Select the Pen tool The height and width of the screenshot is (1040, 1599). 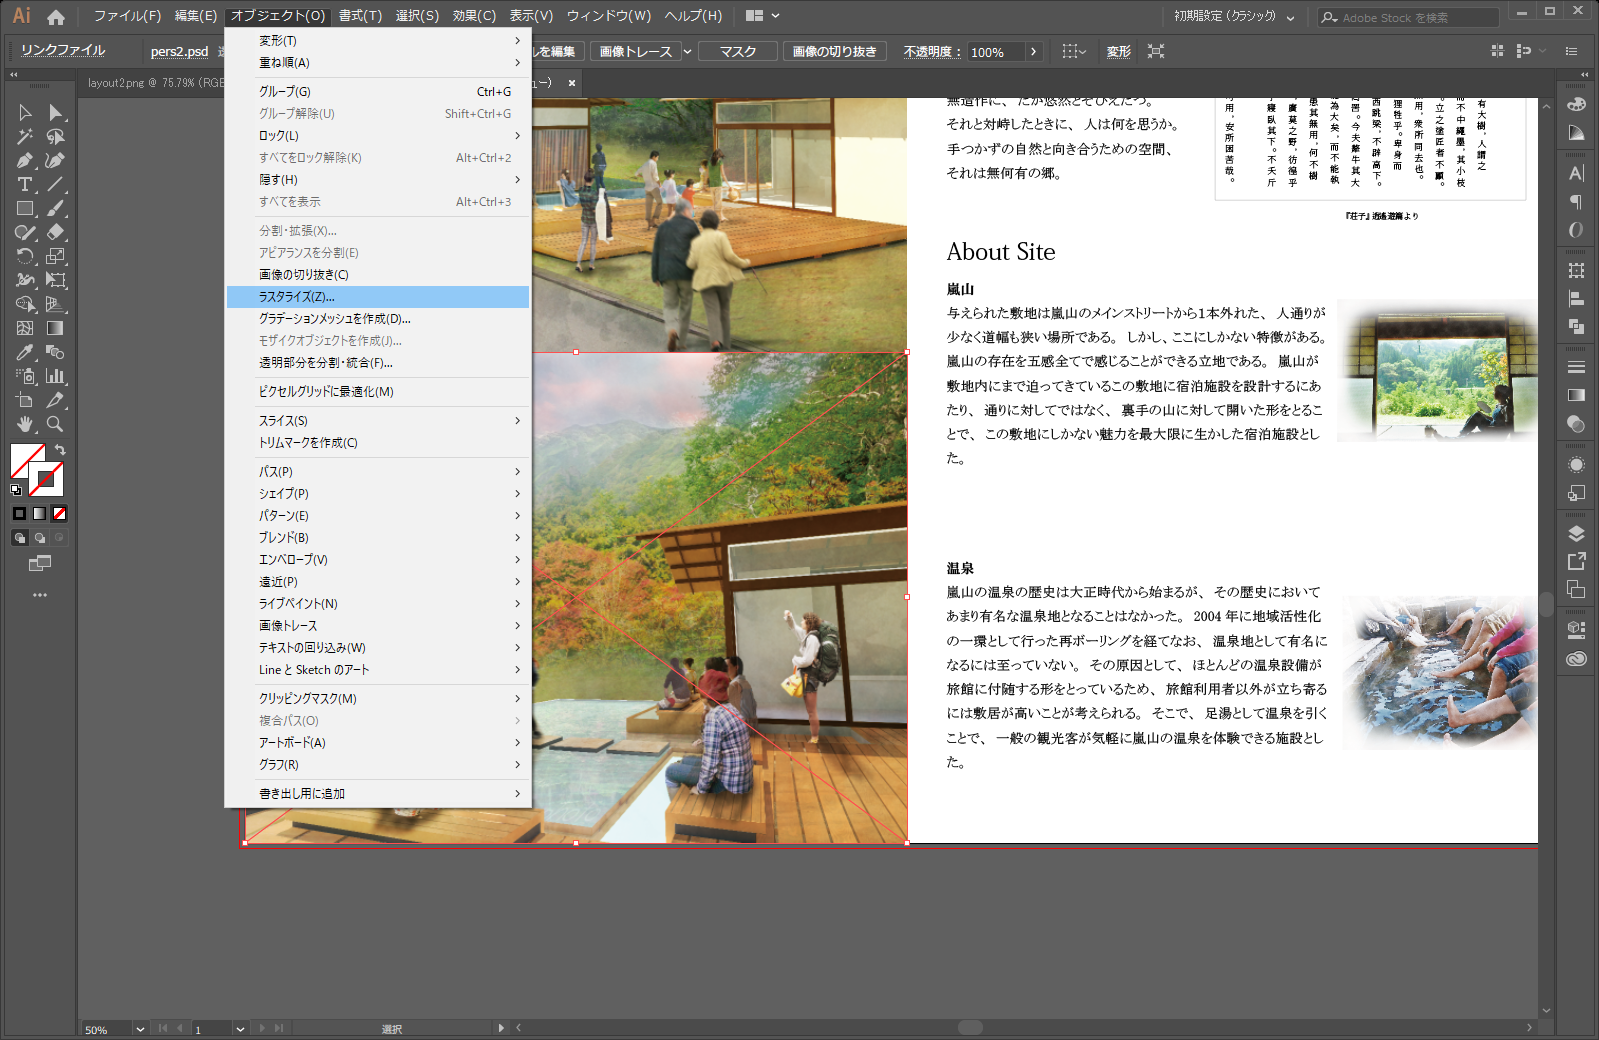(25, 160)
